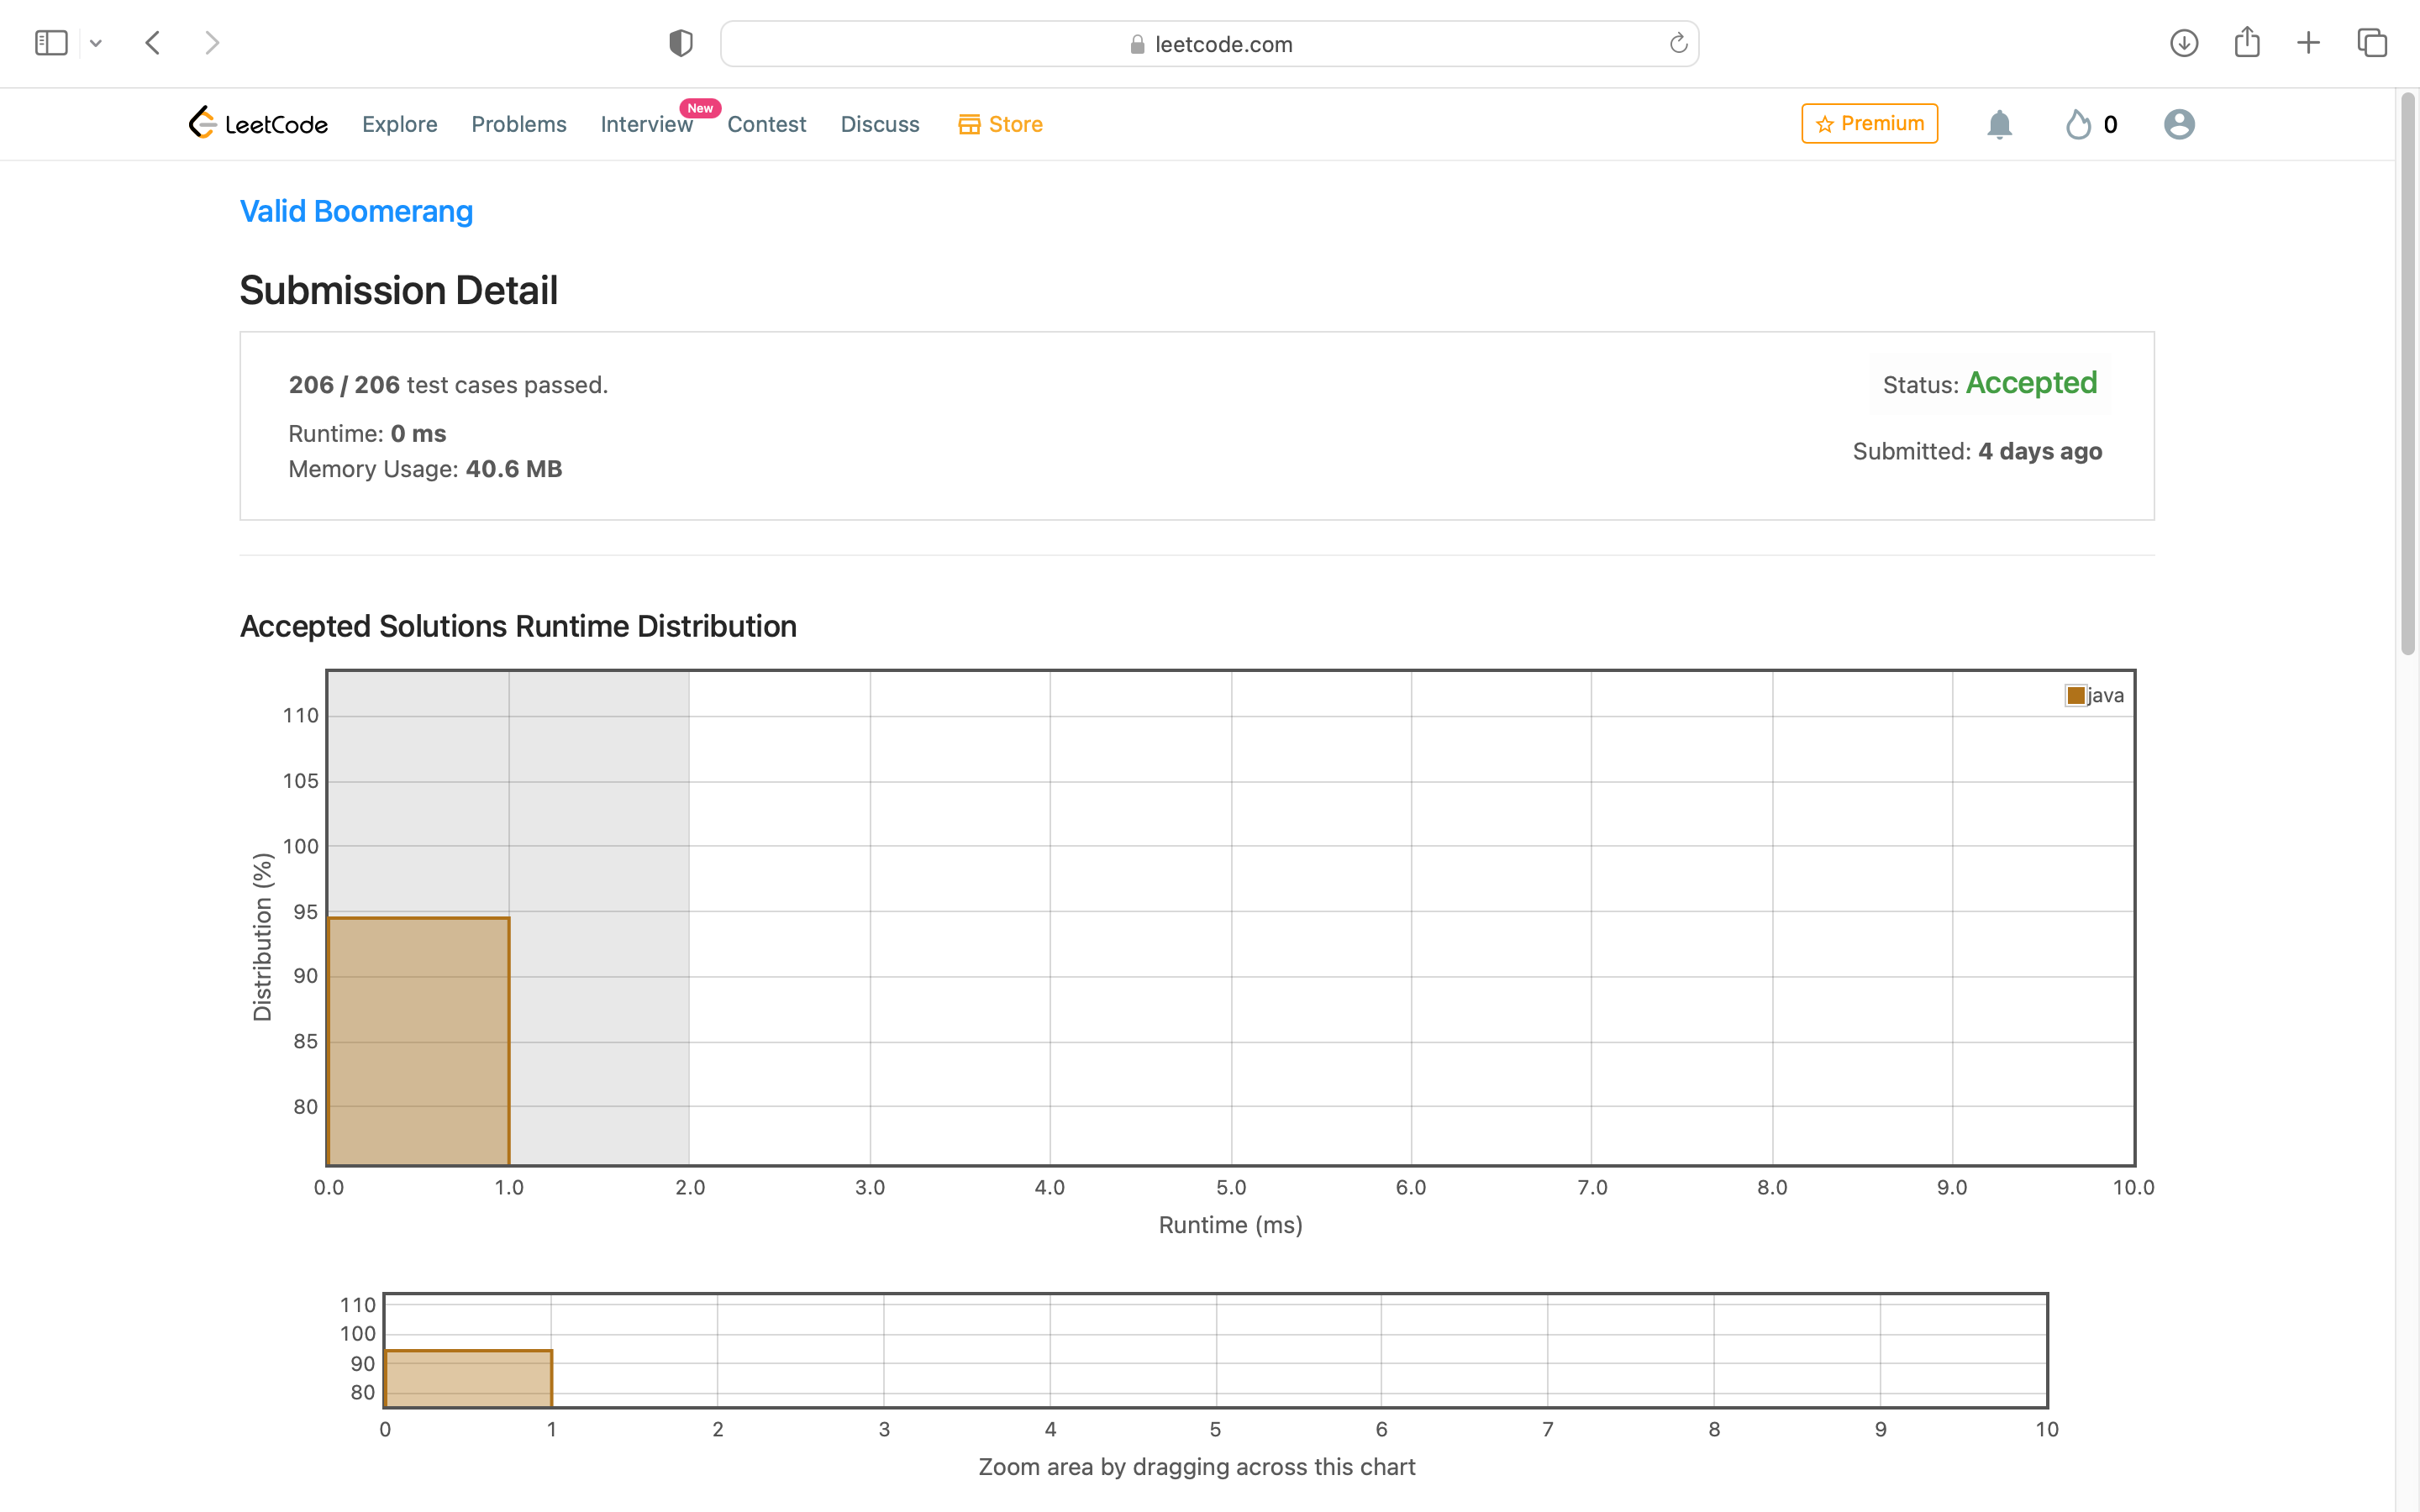Click the Valid Boomerang link
2420x1512 pixels.
(356, 211)
